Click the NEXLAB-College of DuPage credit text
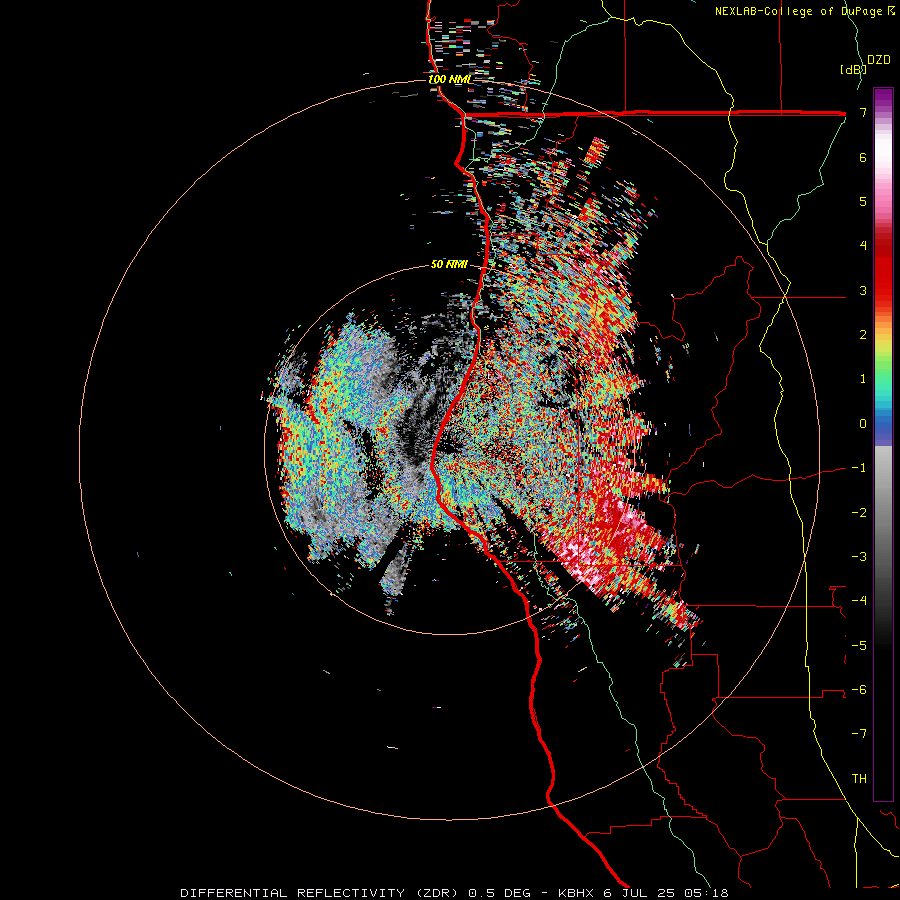 point(801,11)
